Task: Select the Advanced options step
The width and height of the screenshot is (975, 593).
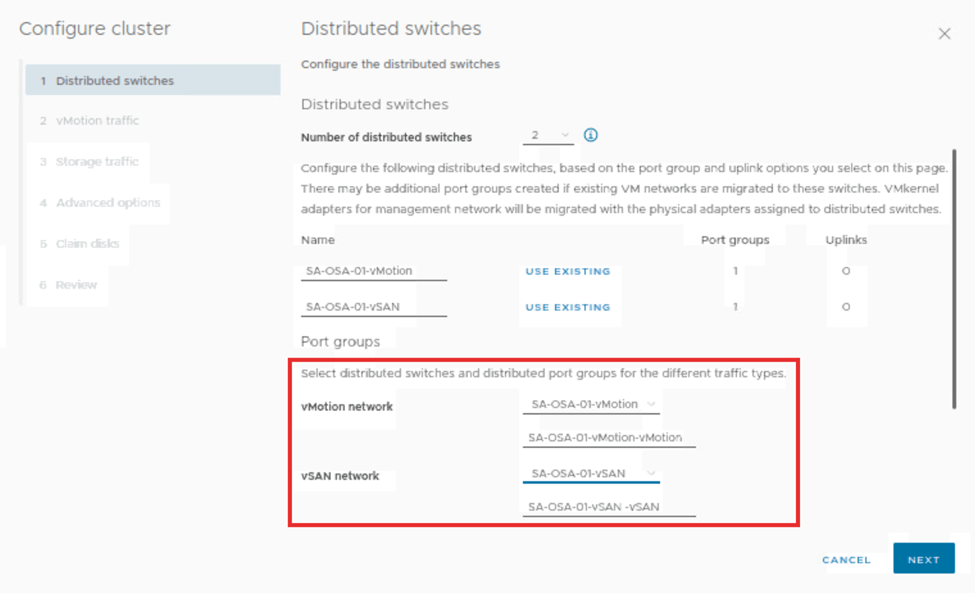Action: pos(107,202)
